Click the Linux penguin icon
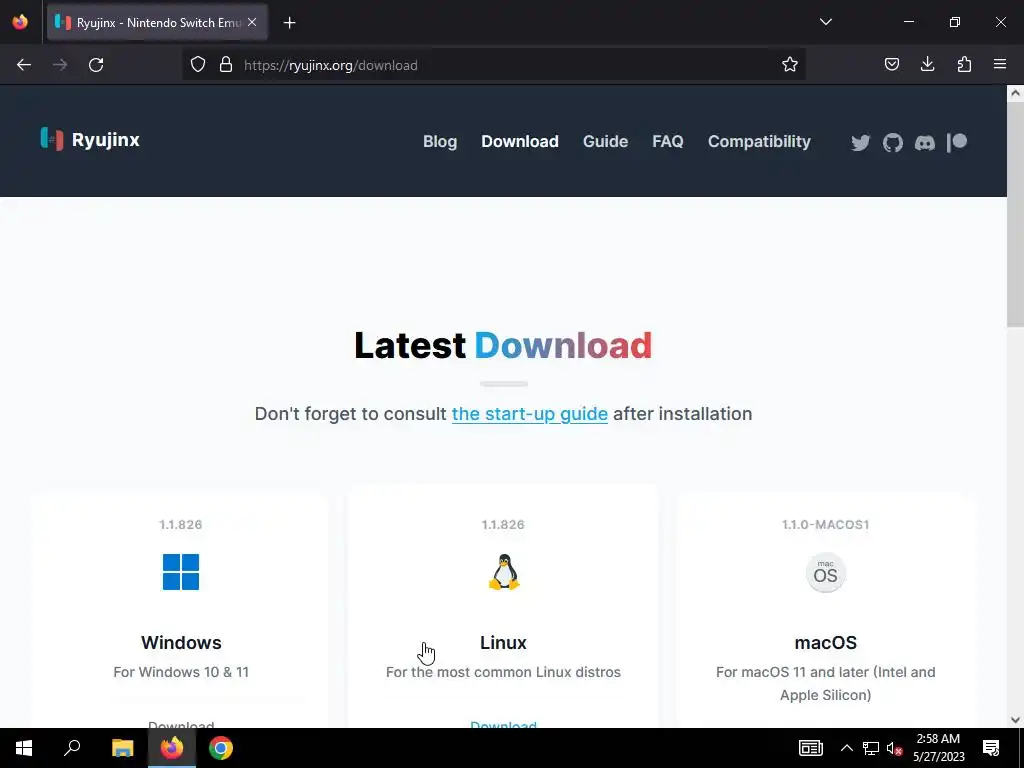Screen dimensions: 1024x768 [x=504, y=572]
